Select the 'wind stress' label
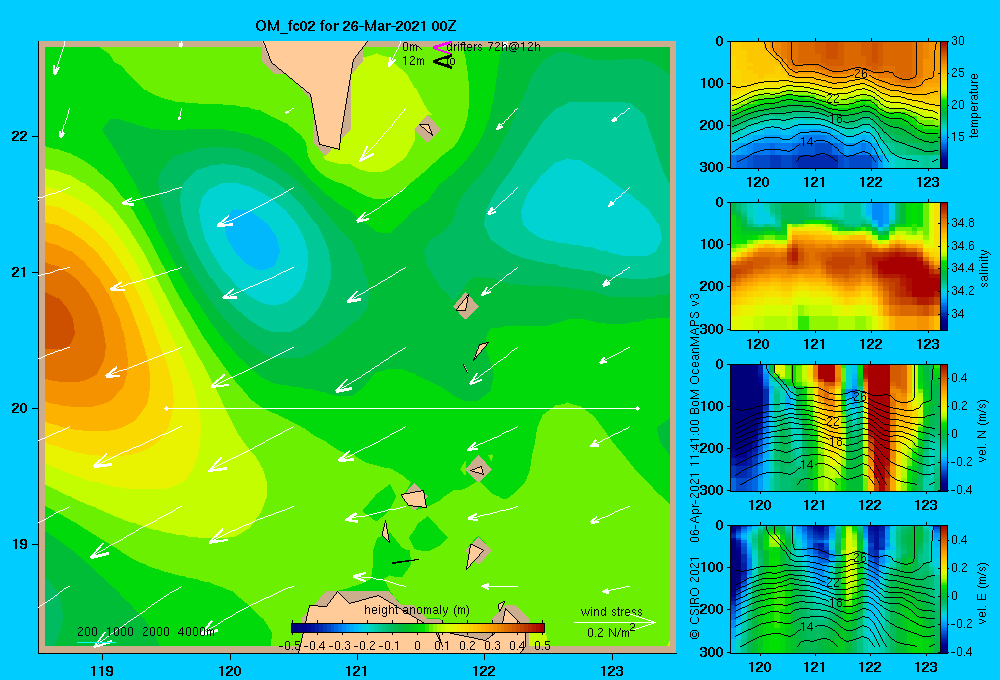Screen dimensions: 1000x680 coord(612,611)
